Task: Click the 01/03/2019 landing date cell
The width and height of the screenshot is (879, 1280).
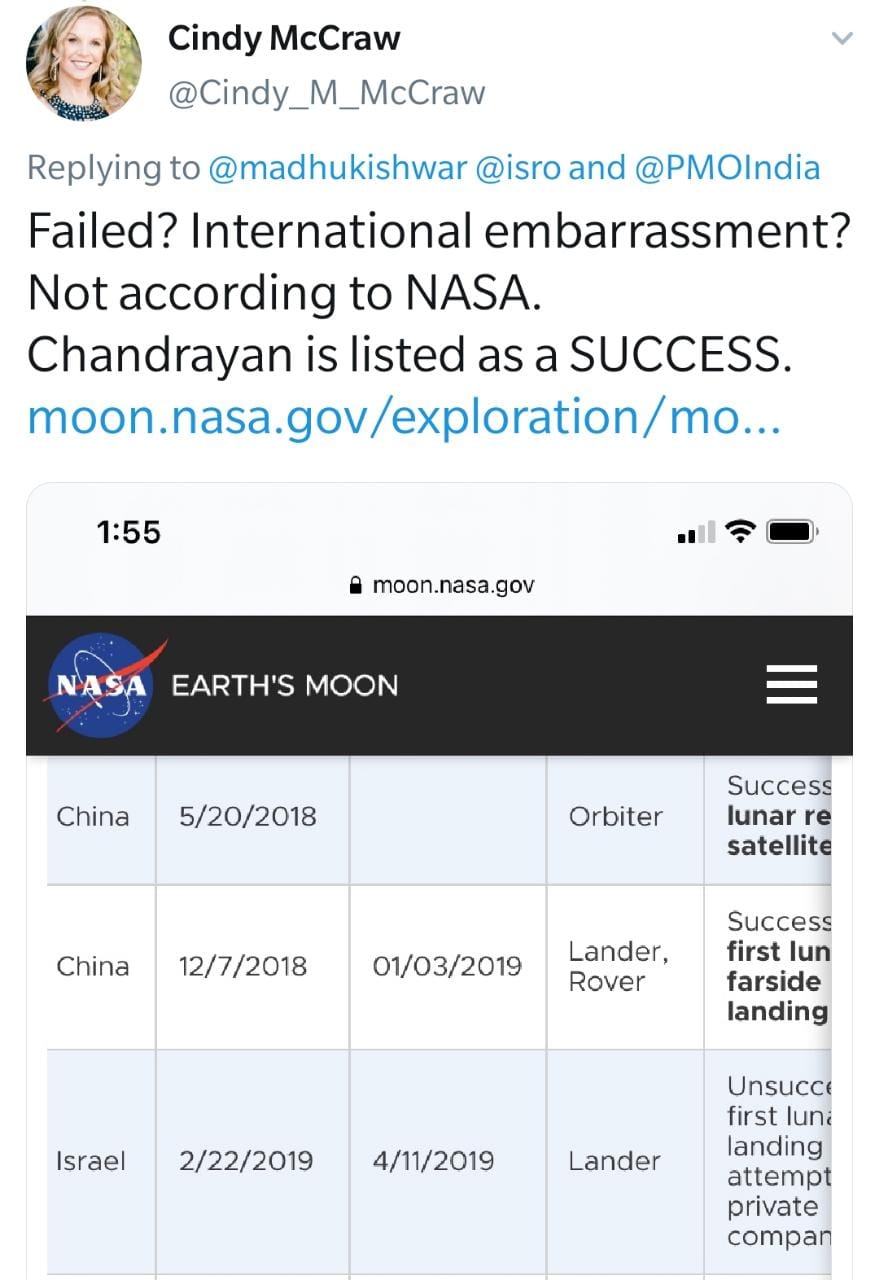Action: (x=446, y=966)
